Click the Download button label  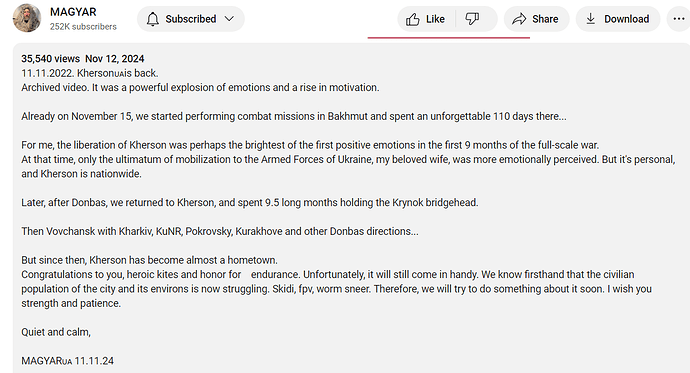(x=627, y=19)
